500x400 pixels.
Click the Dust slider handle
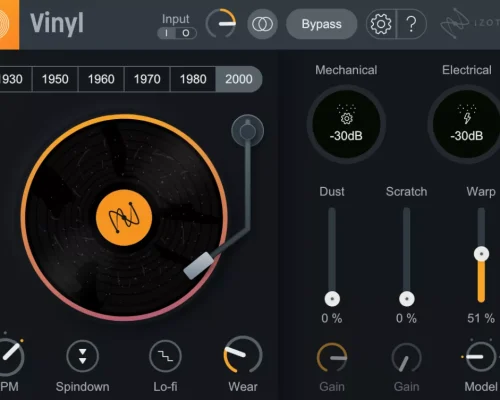(x=332, y=299)
